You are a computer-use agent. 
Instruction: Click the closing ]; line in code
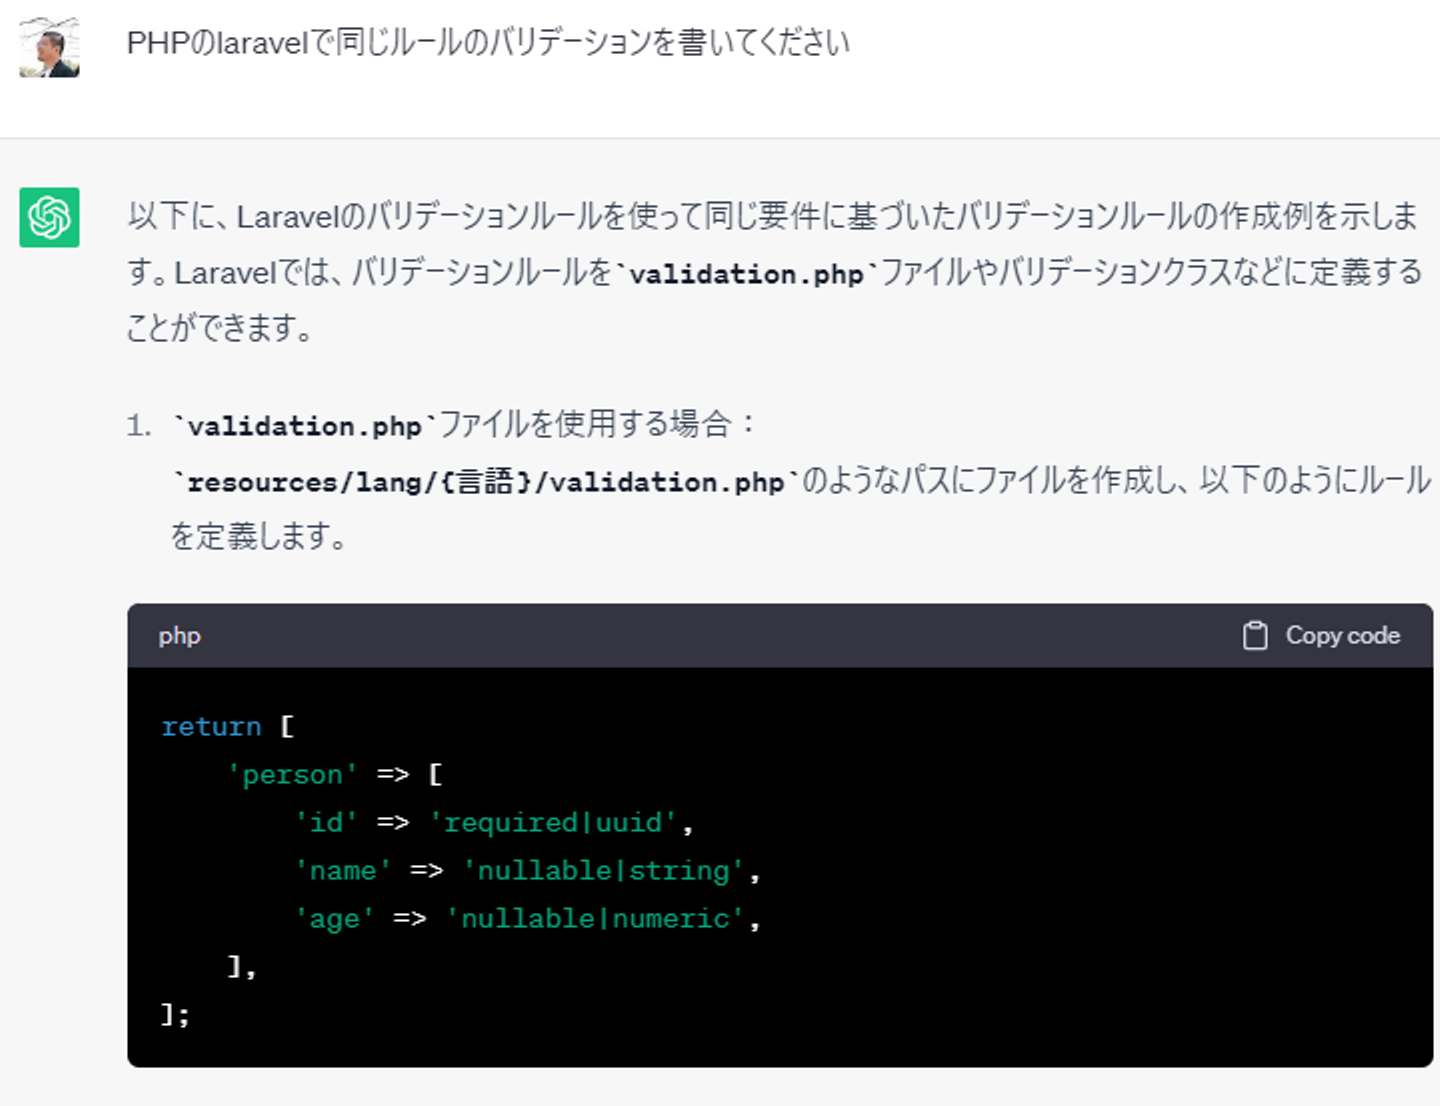tap(176, 1015)
